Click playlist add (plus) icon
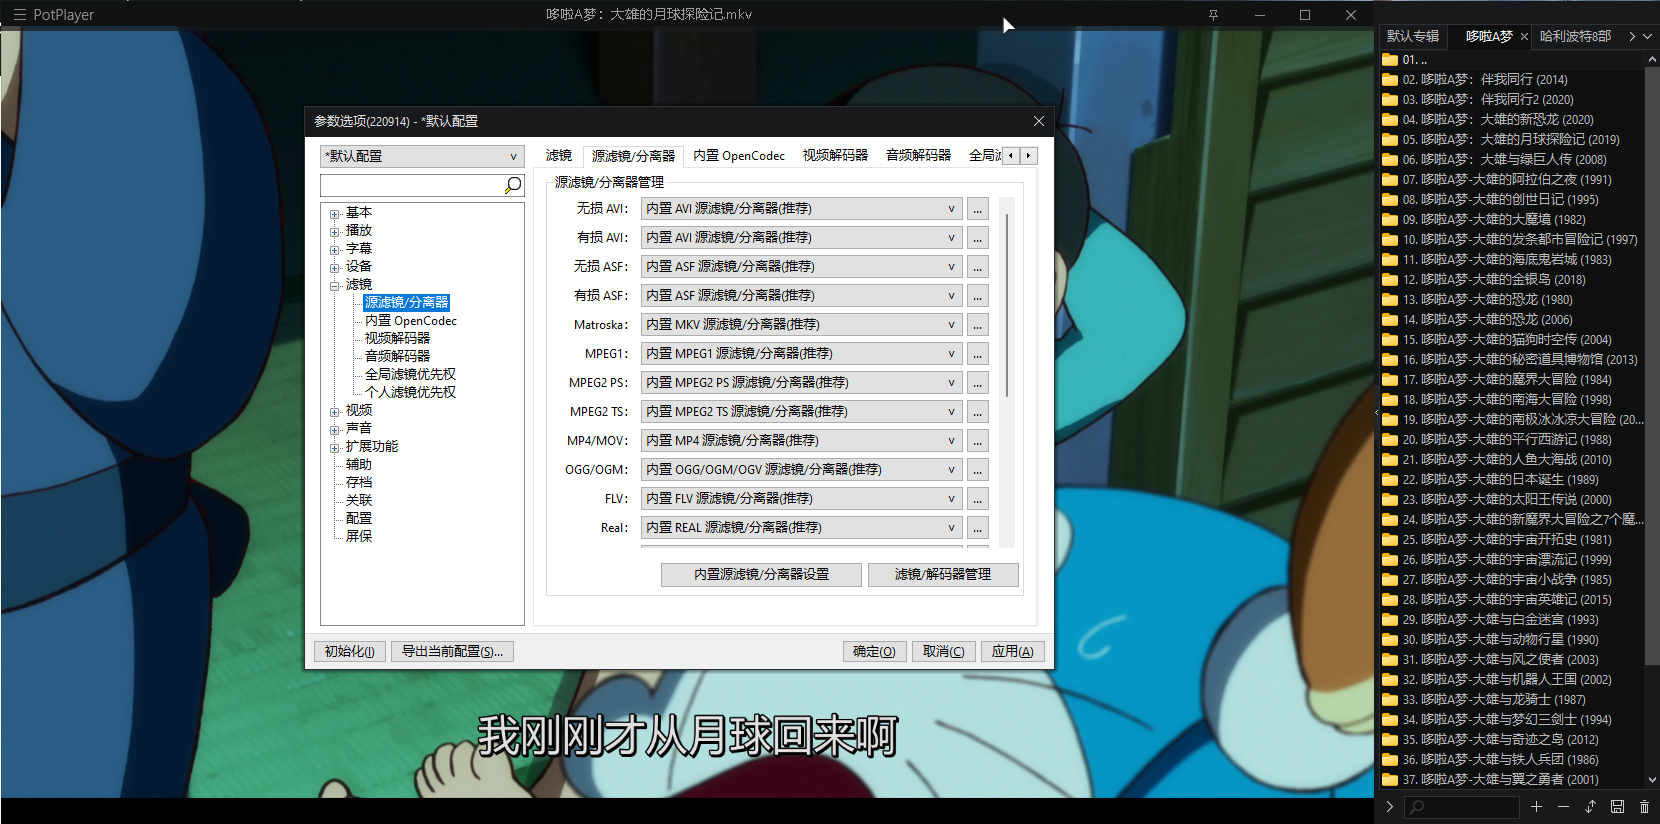This screenshot has width=1660, height=824. pos(1536,806)
